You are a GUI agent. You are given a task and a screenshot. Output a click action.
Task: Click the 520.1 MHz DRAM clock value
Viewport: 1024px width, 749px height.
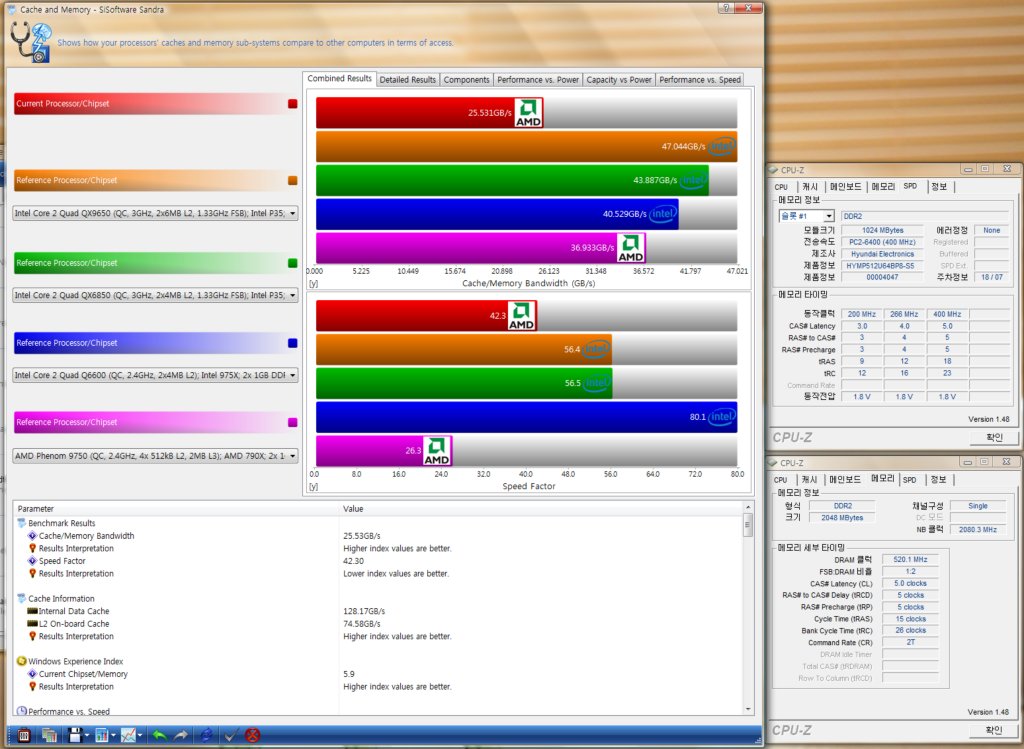[x=910, y=559]
